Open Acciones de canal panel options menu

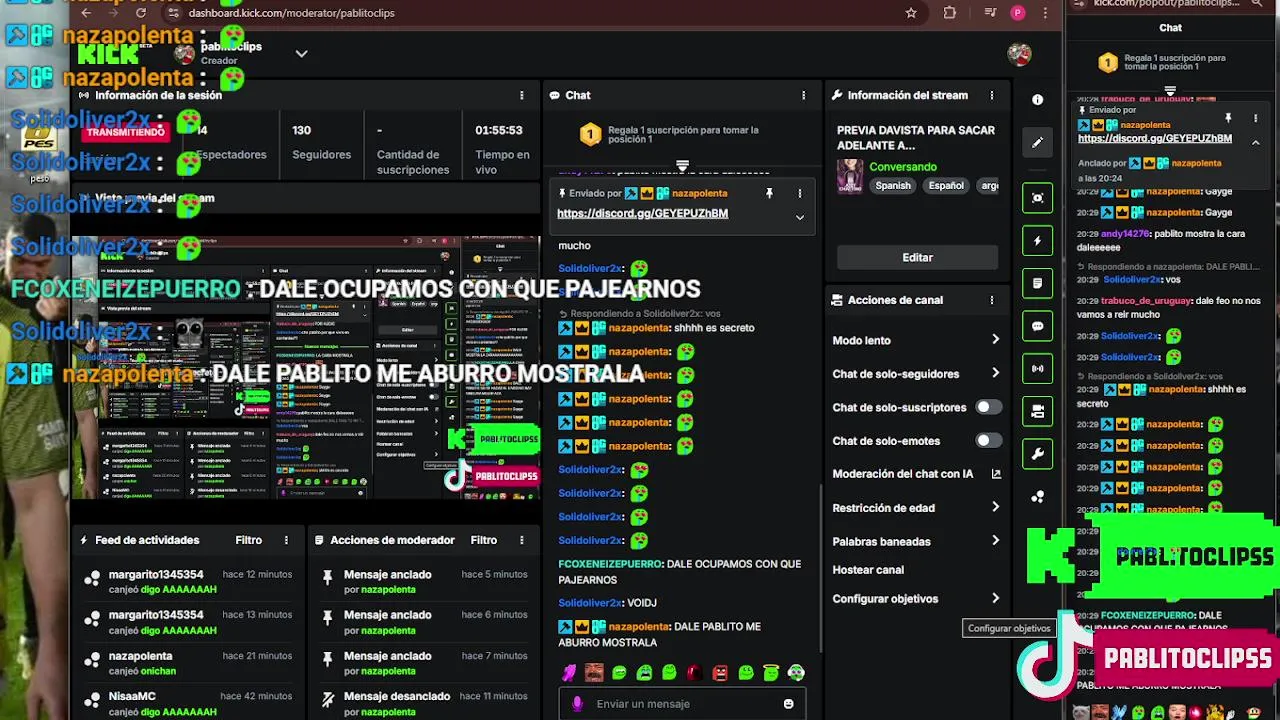(992, 300)
